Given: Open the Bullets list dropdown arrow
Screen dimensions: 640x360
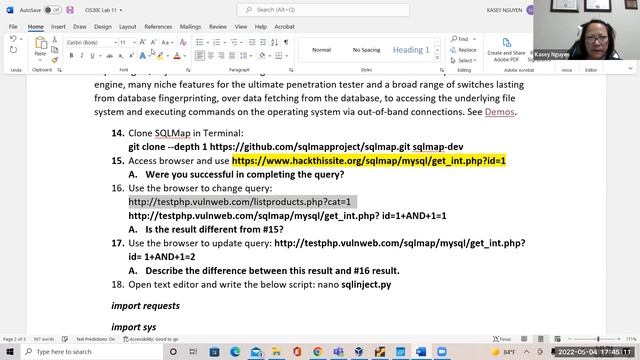Looking at the screenshot, I should click(207, 42).
